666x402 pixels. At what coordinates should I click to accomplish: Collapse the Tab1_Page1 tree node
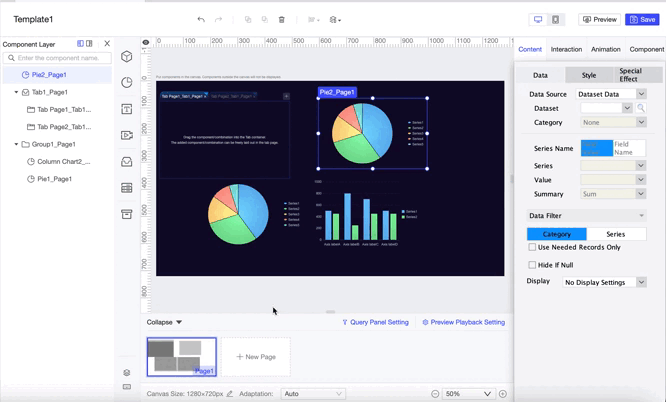(x=16, y=92)
